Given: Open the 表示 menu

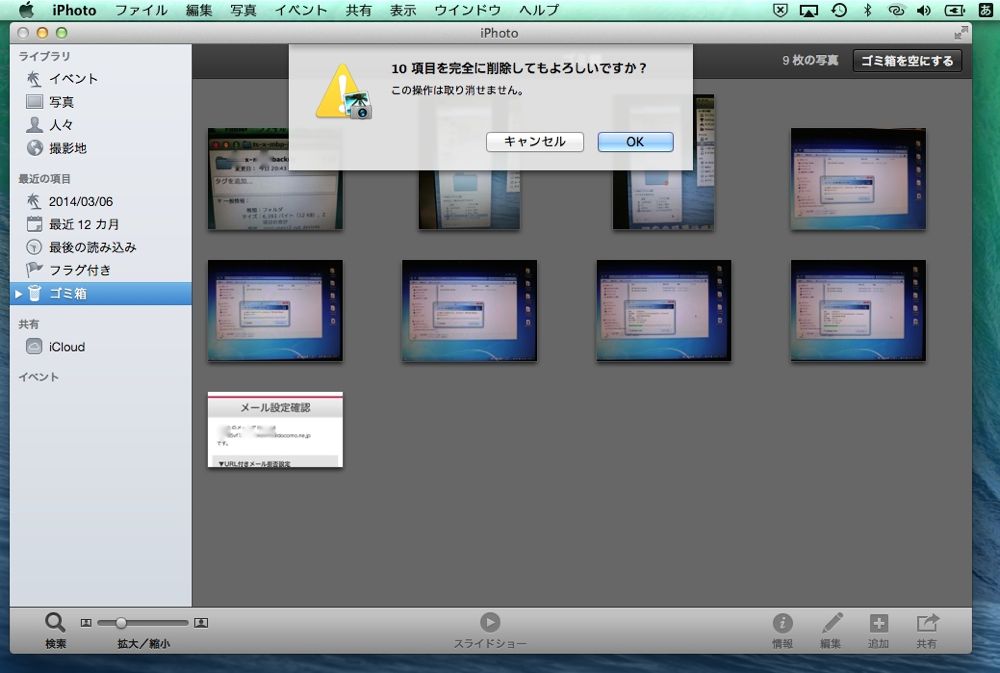Looking at the screenshot, I should [403, 10].
